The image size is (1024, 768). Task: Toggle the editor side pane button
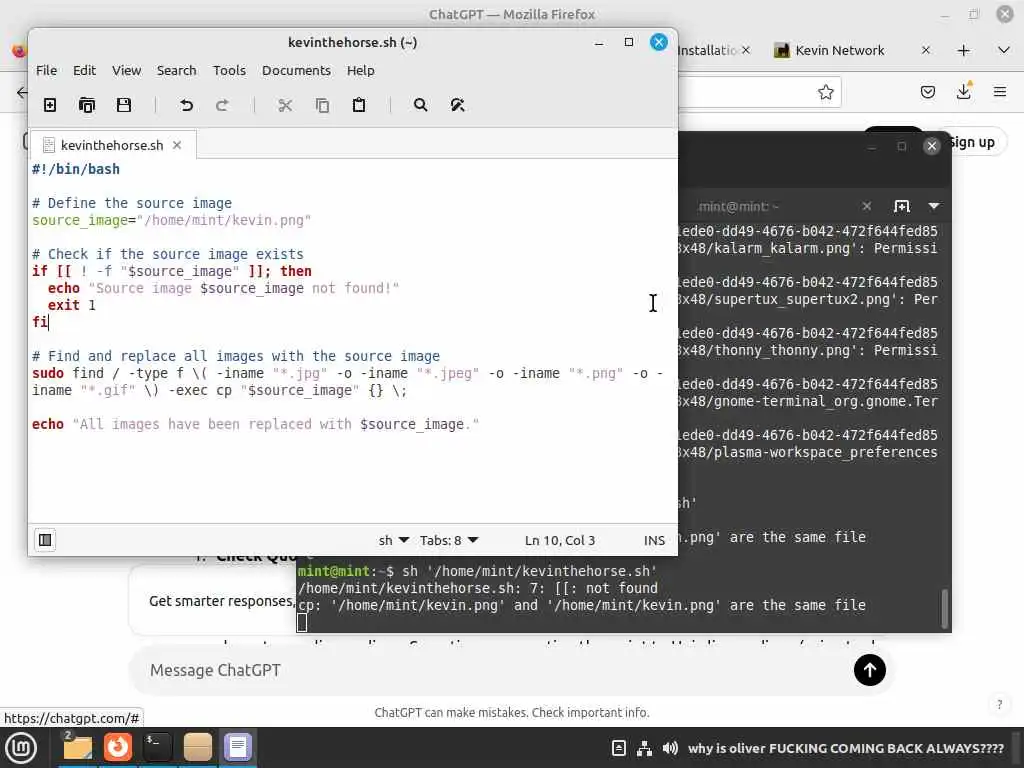click(45, 540)
